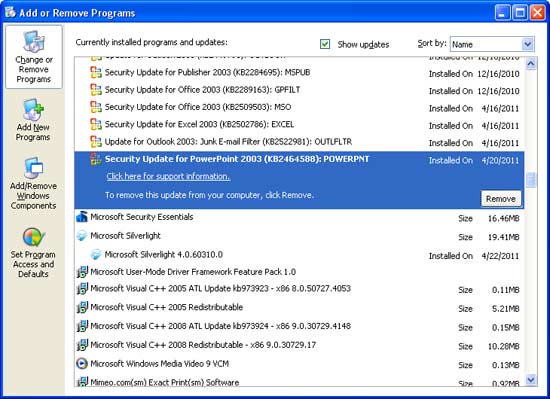Click the Visual C++ 2005 ATL Update icon

point(82,289)
